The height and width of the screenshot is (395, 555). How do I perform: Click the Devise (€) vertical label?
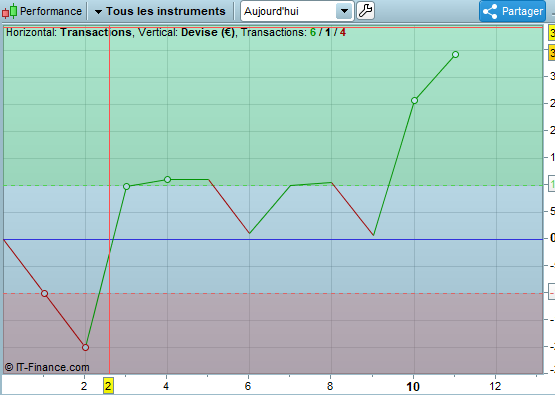tap(208, 32)
